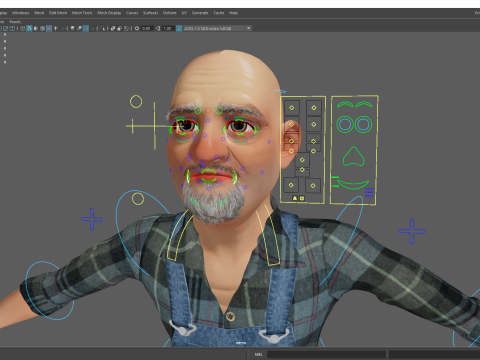Image resolution: width=480 pixels, height=360 pixels.
Task: Toggle wireframe on shaded icon
Action: point(42,28)
